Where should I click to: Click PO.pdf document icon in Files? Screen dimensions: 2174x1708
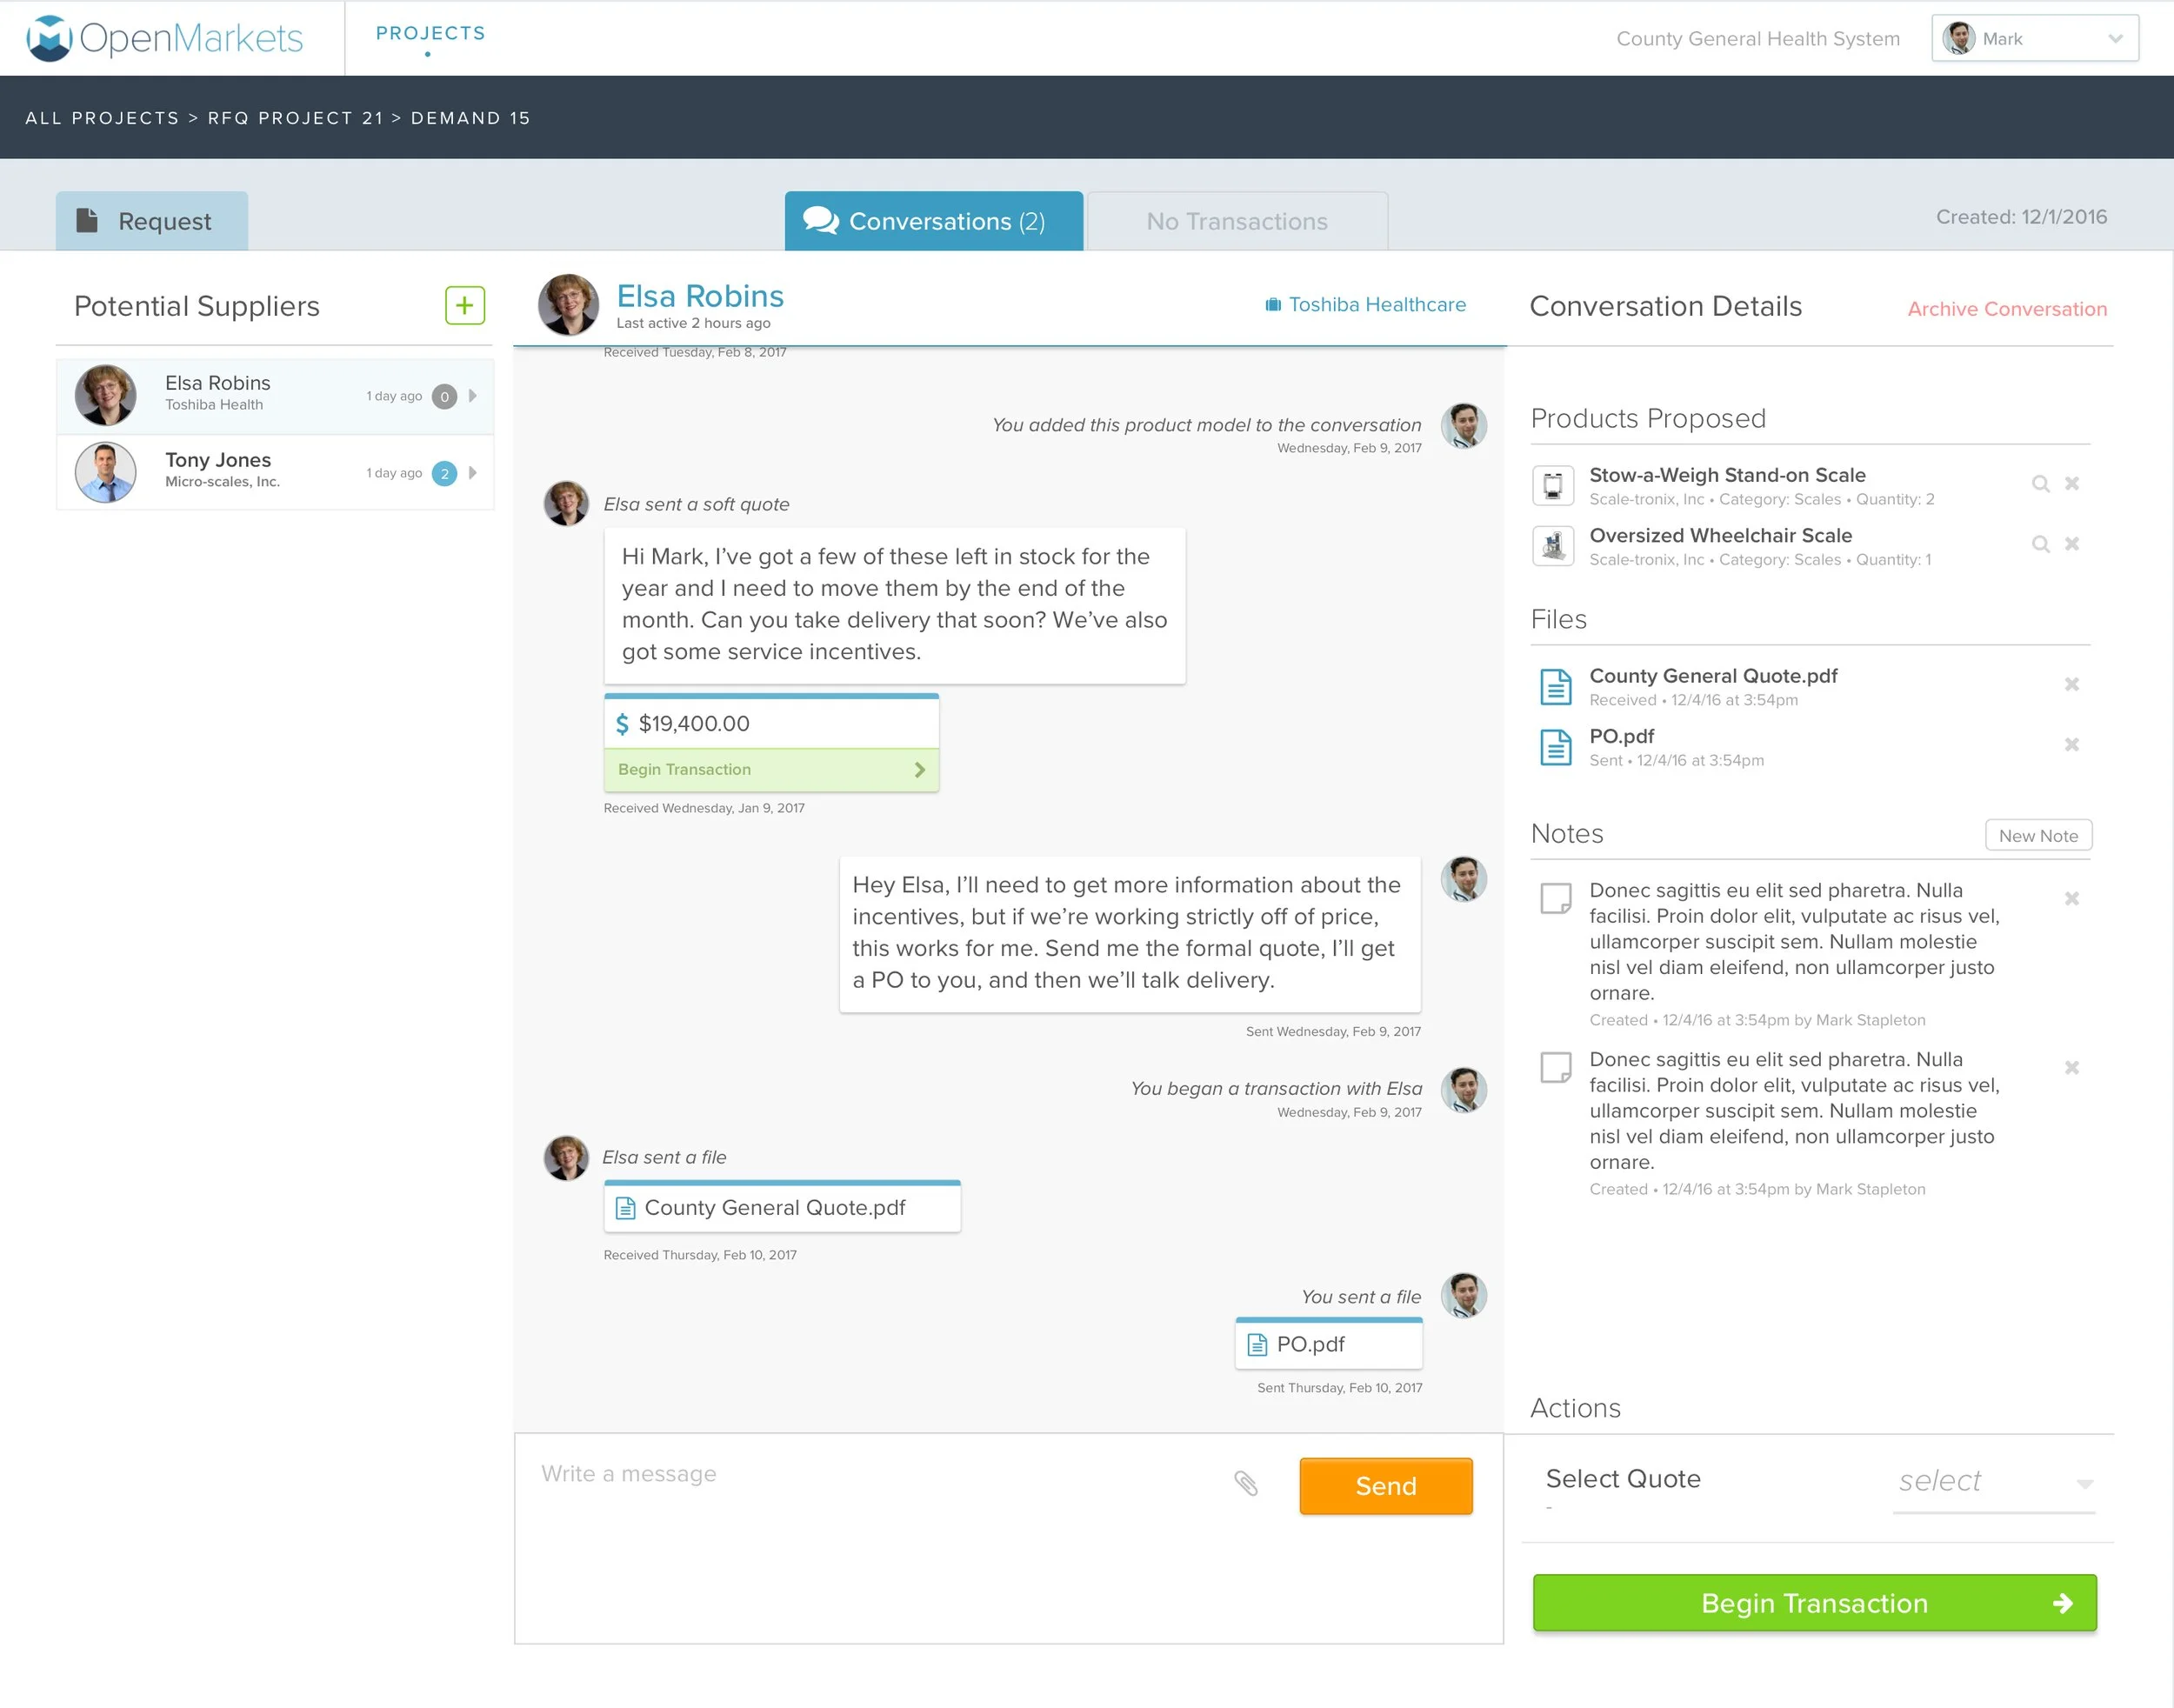click(1555, 747)
